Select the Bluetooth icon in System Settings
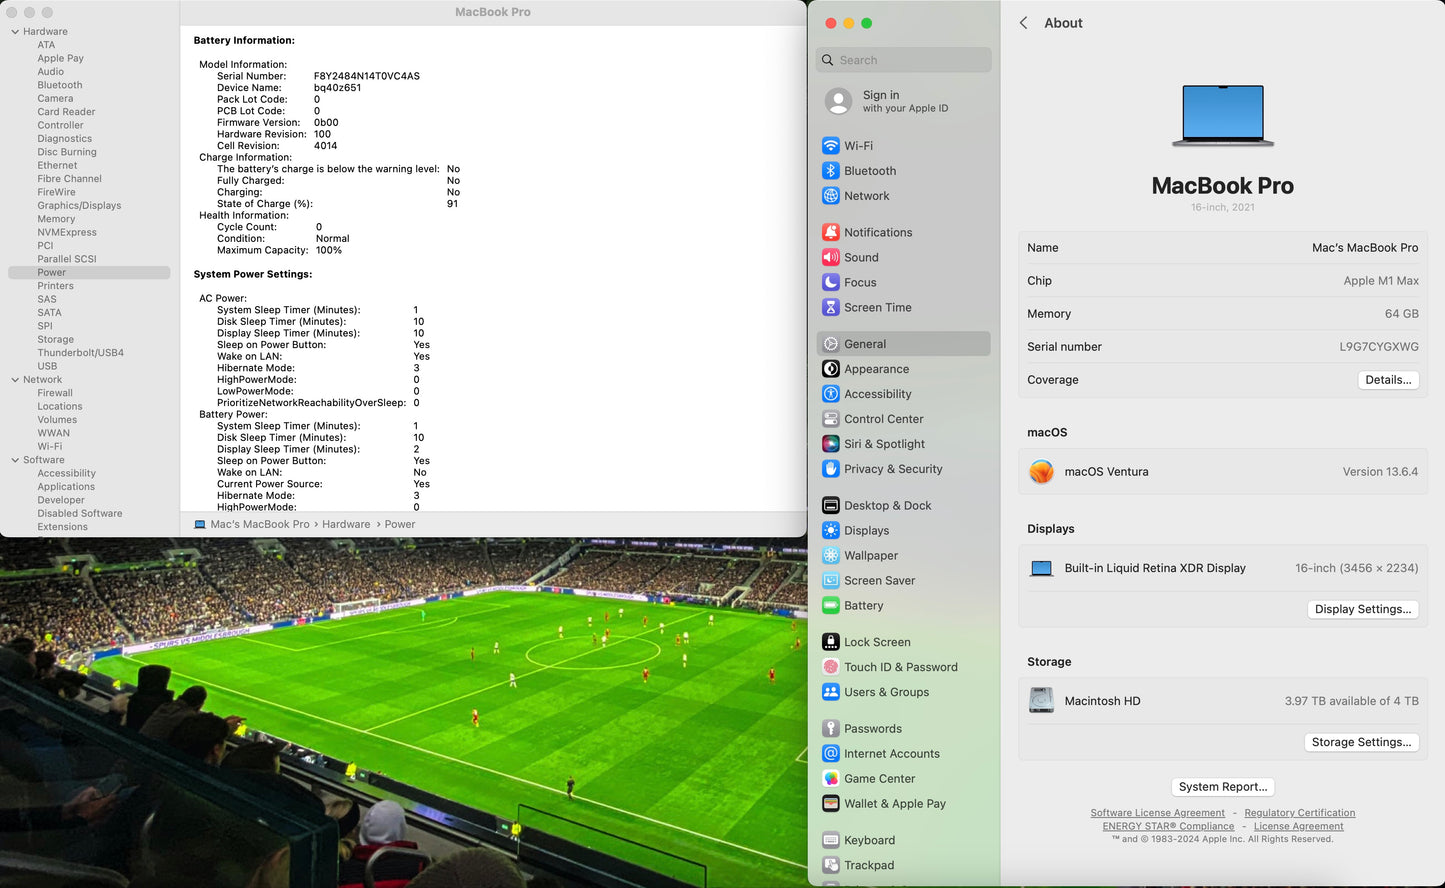Screen dimensions: 1445x888 (830, 171)
